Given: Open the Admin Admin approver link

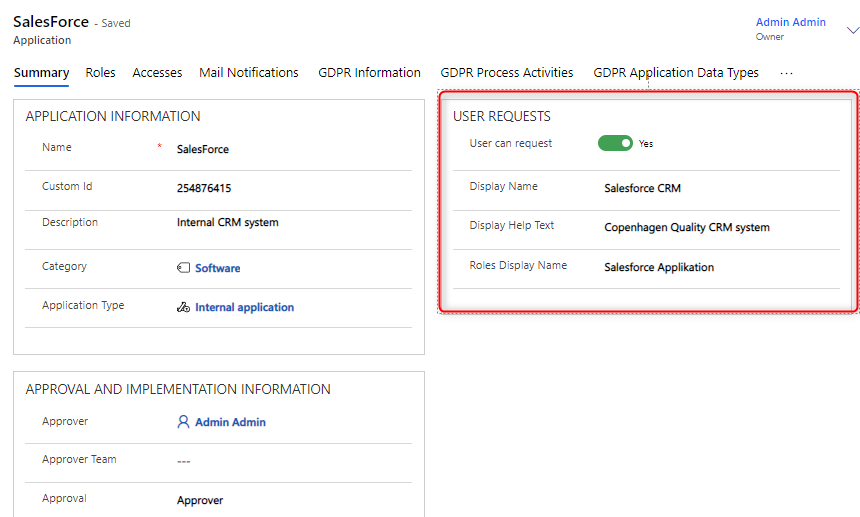Looking at the screenshot, I should (230, 422).
